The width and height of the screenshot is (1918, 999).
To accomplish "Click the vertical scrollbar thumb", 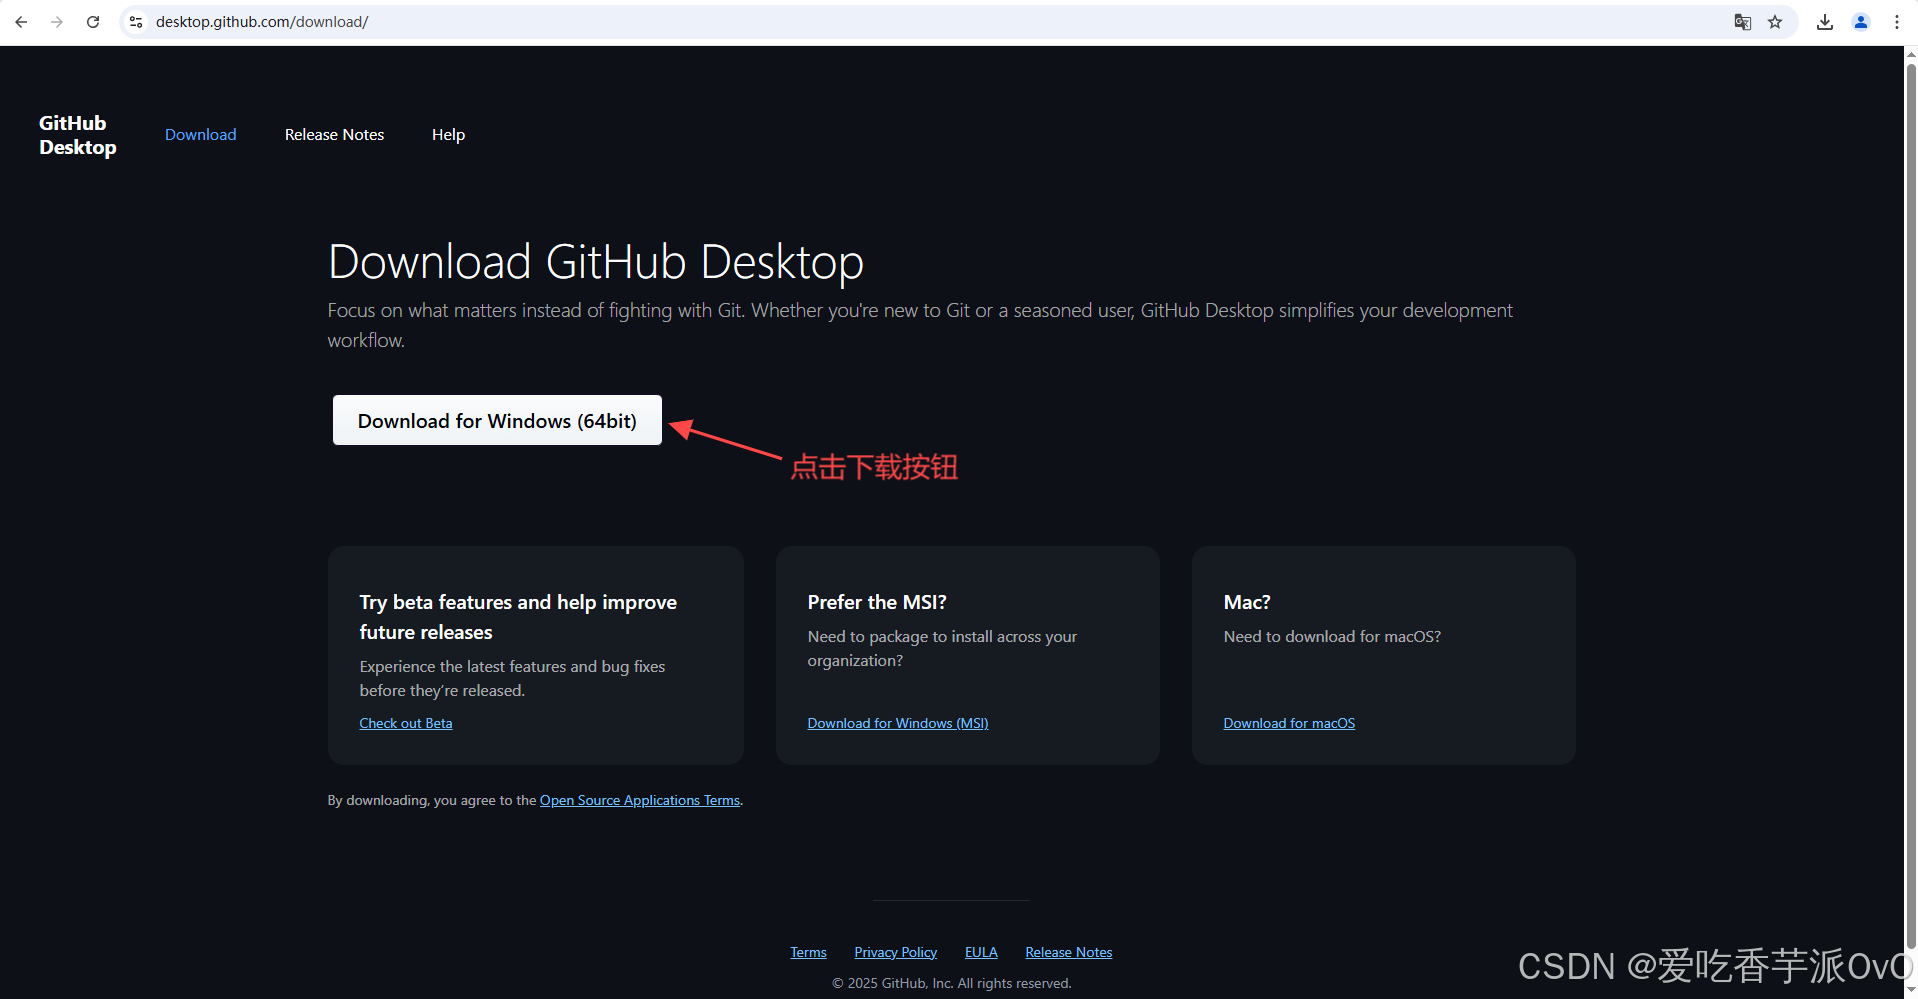I will click(x=1911, y=505).
